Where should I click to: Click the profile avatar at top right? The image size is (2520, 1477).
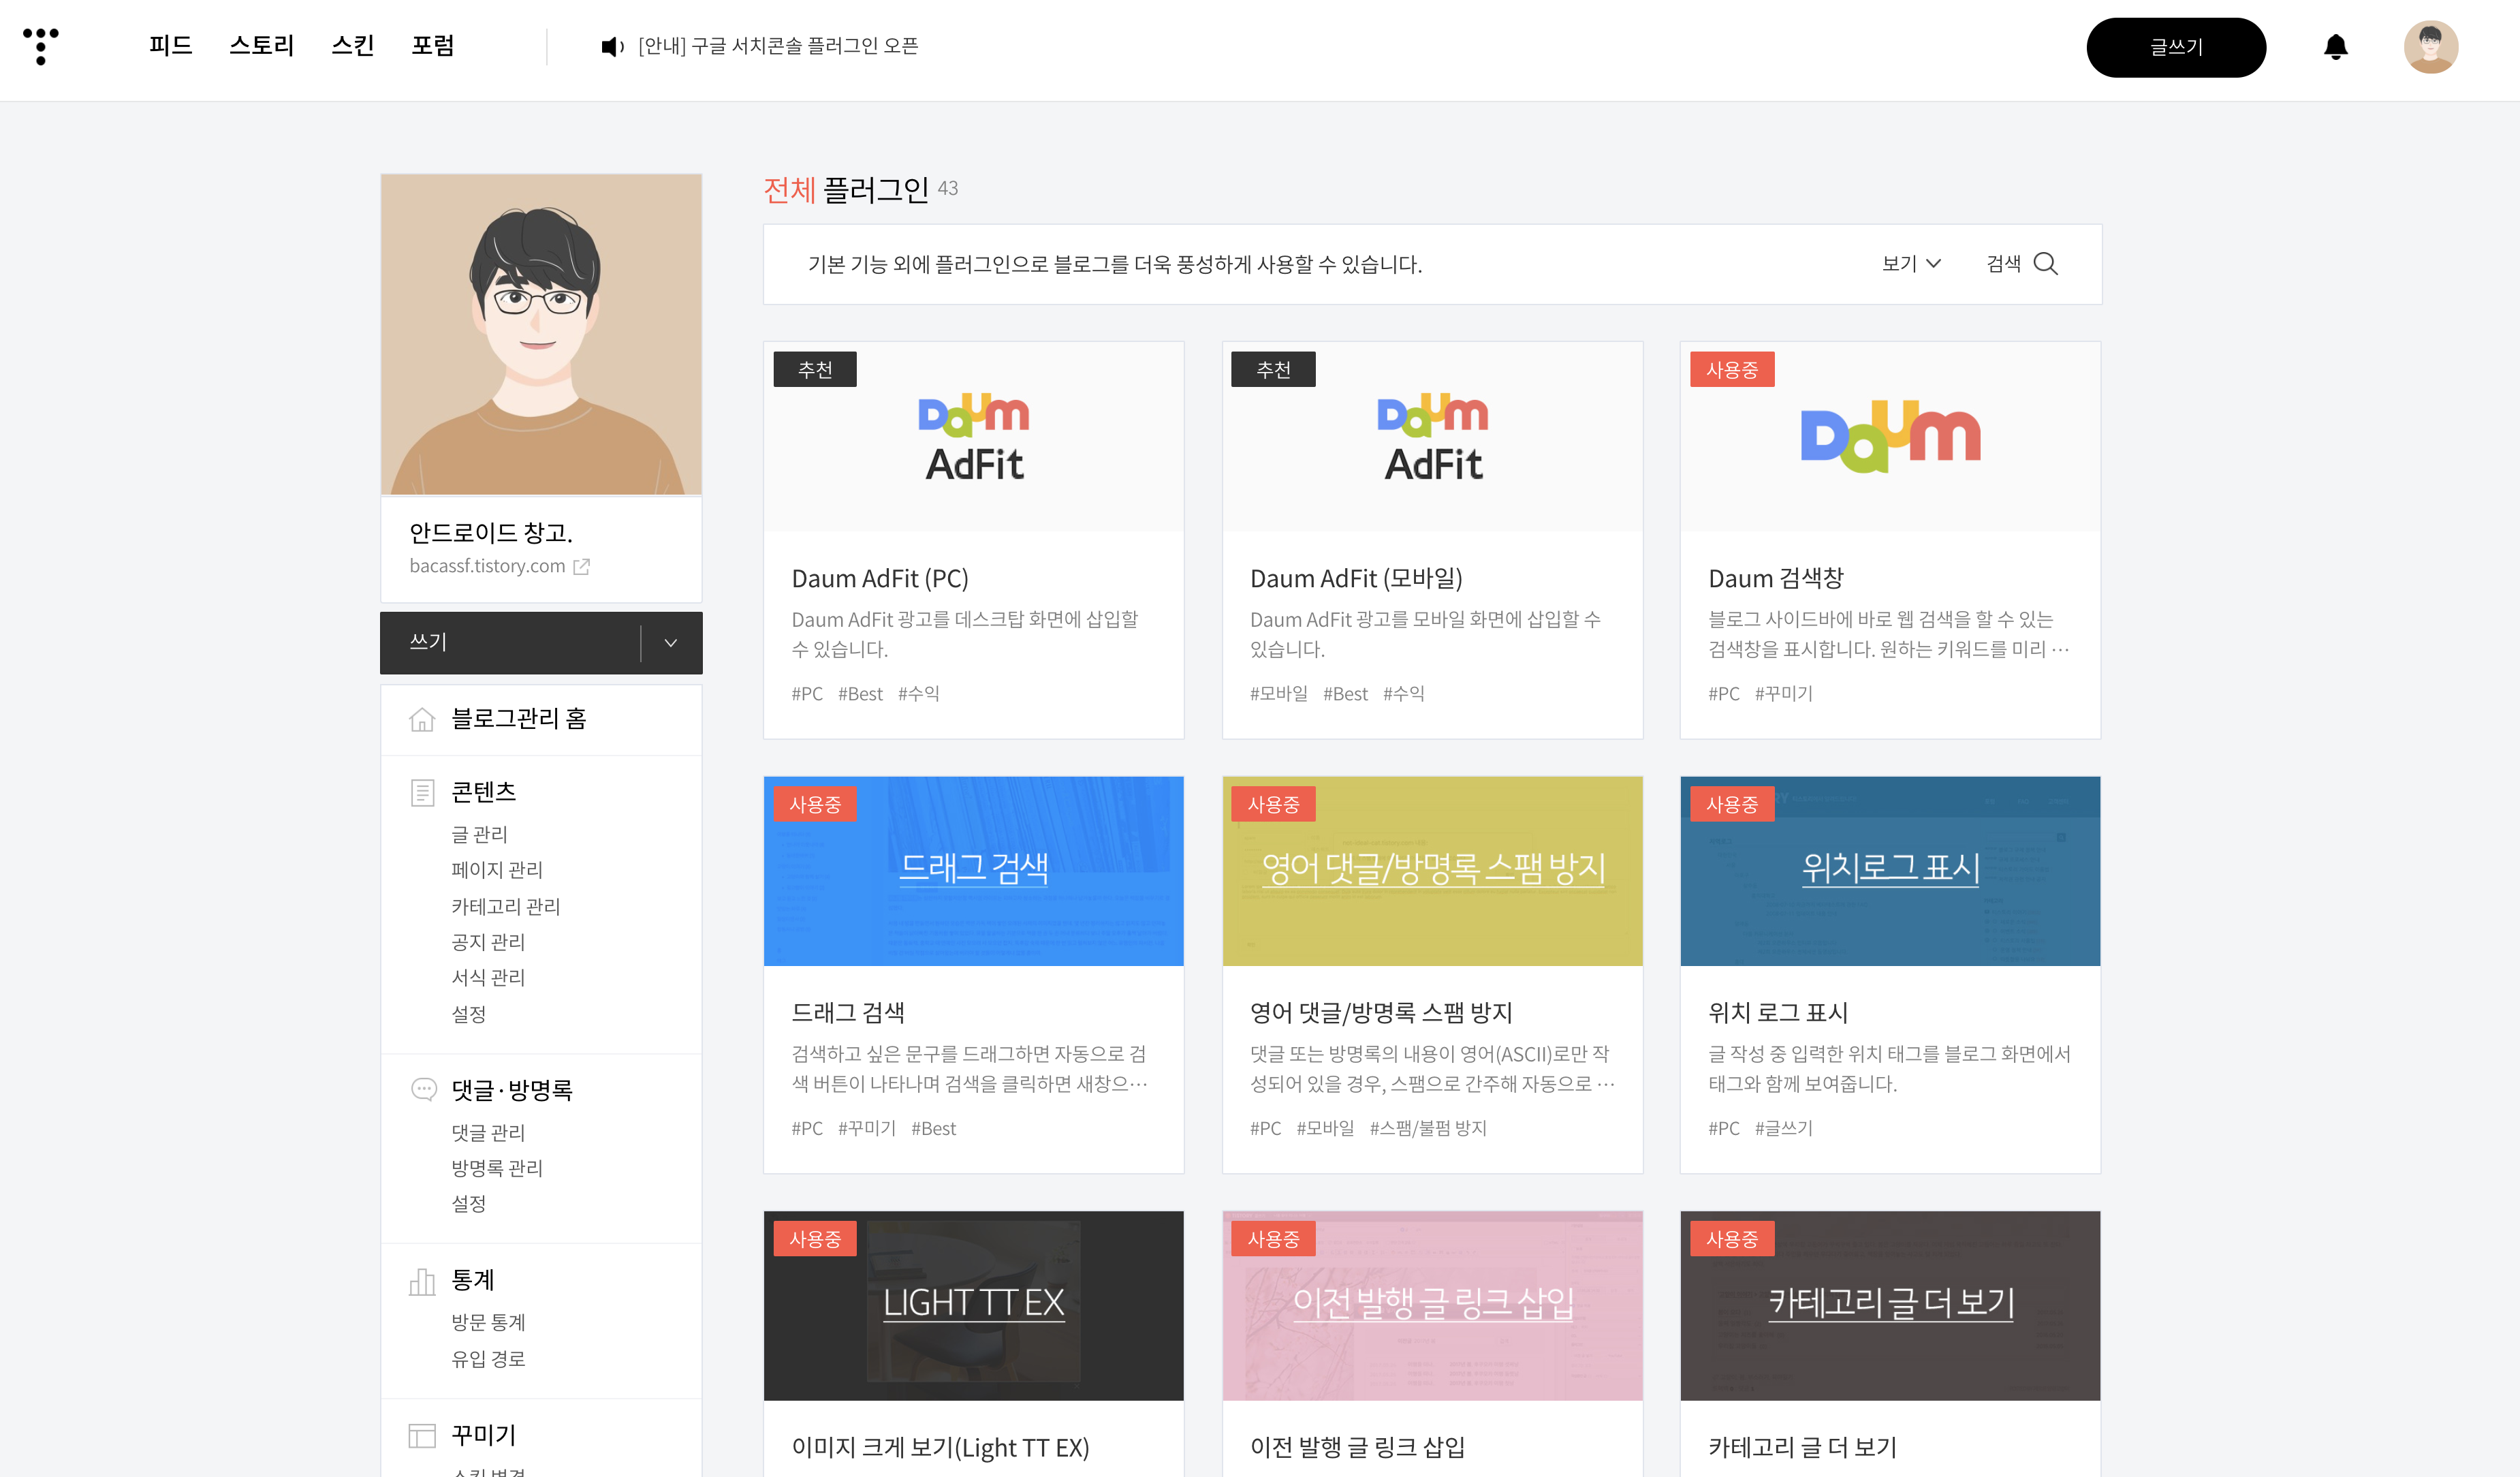(2430, 47)
